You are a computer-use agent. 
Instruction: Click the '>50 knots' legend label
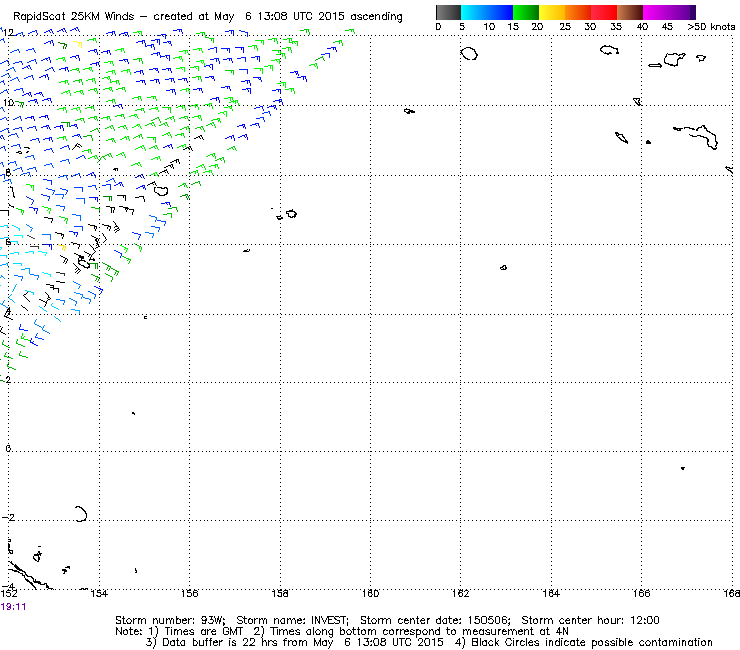click(711, 27)
